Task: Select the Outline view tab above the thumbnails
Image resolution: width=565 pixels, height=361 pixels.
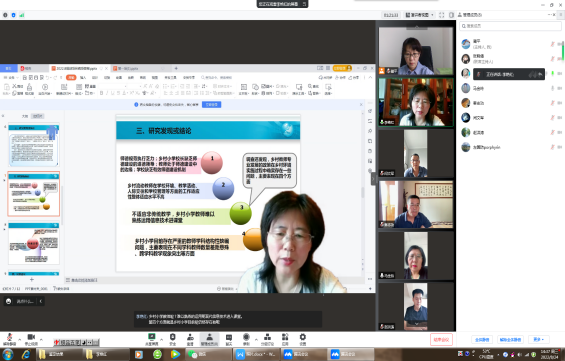Action: pyautogui.click(x=25, y=116)
